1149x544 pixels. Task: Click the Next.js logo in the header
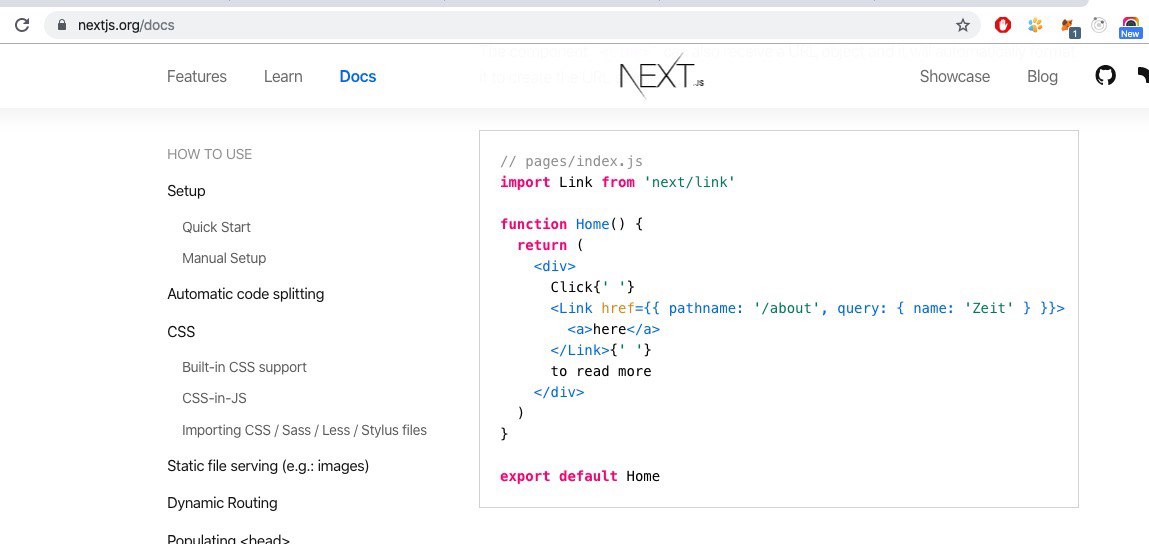click(x=662, y=76)
